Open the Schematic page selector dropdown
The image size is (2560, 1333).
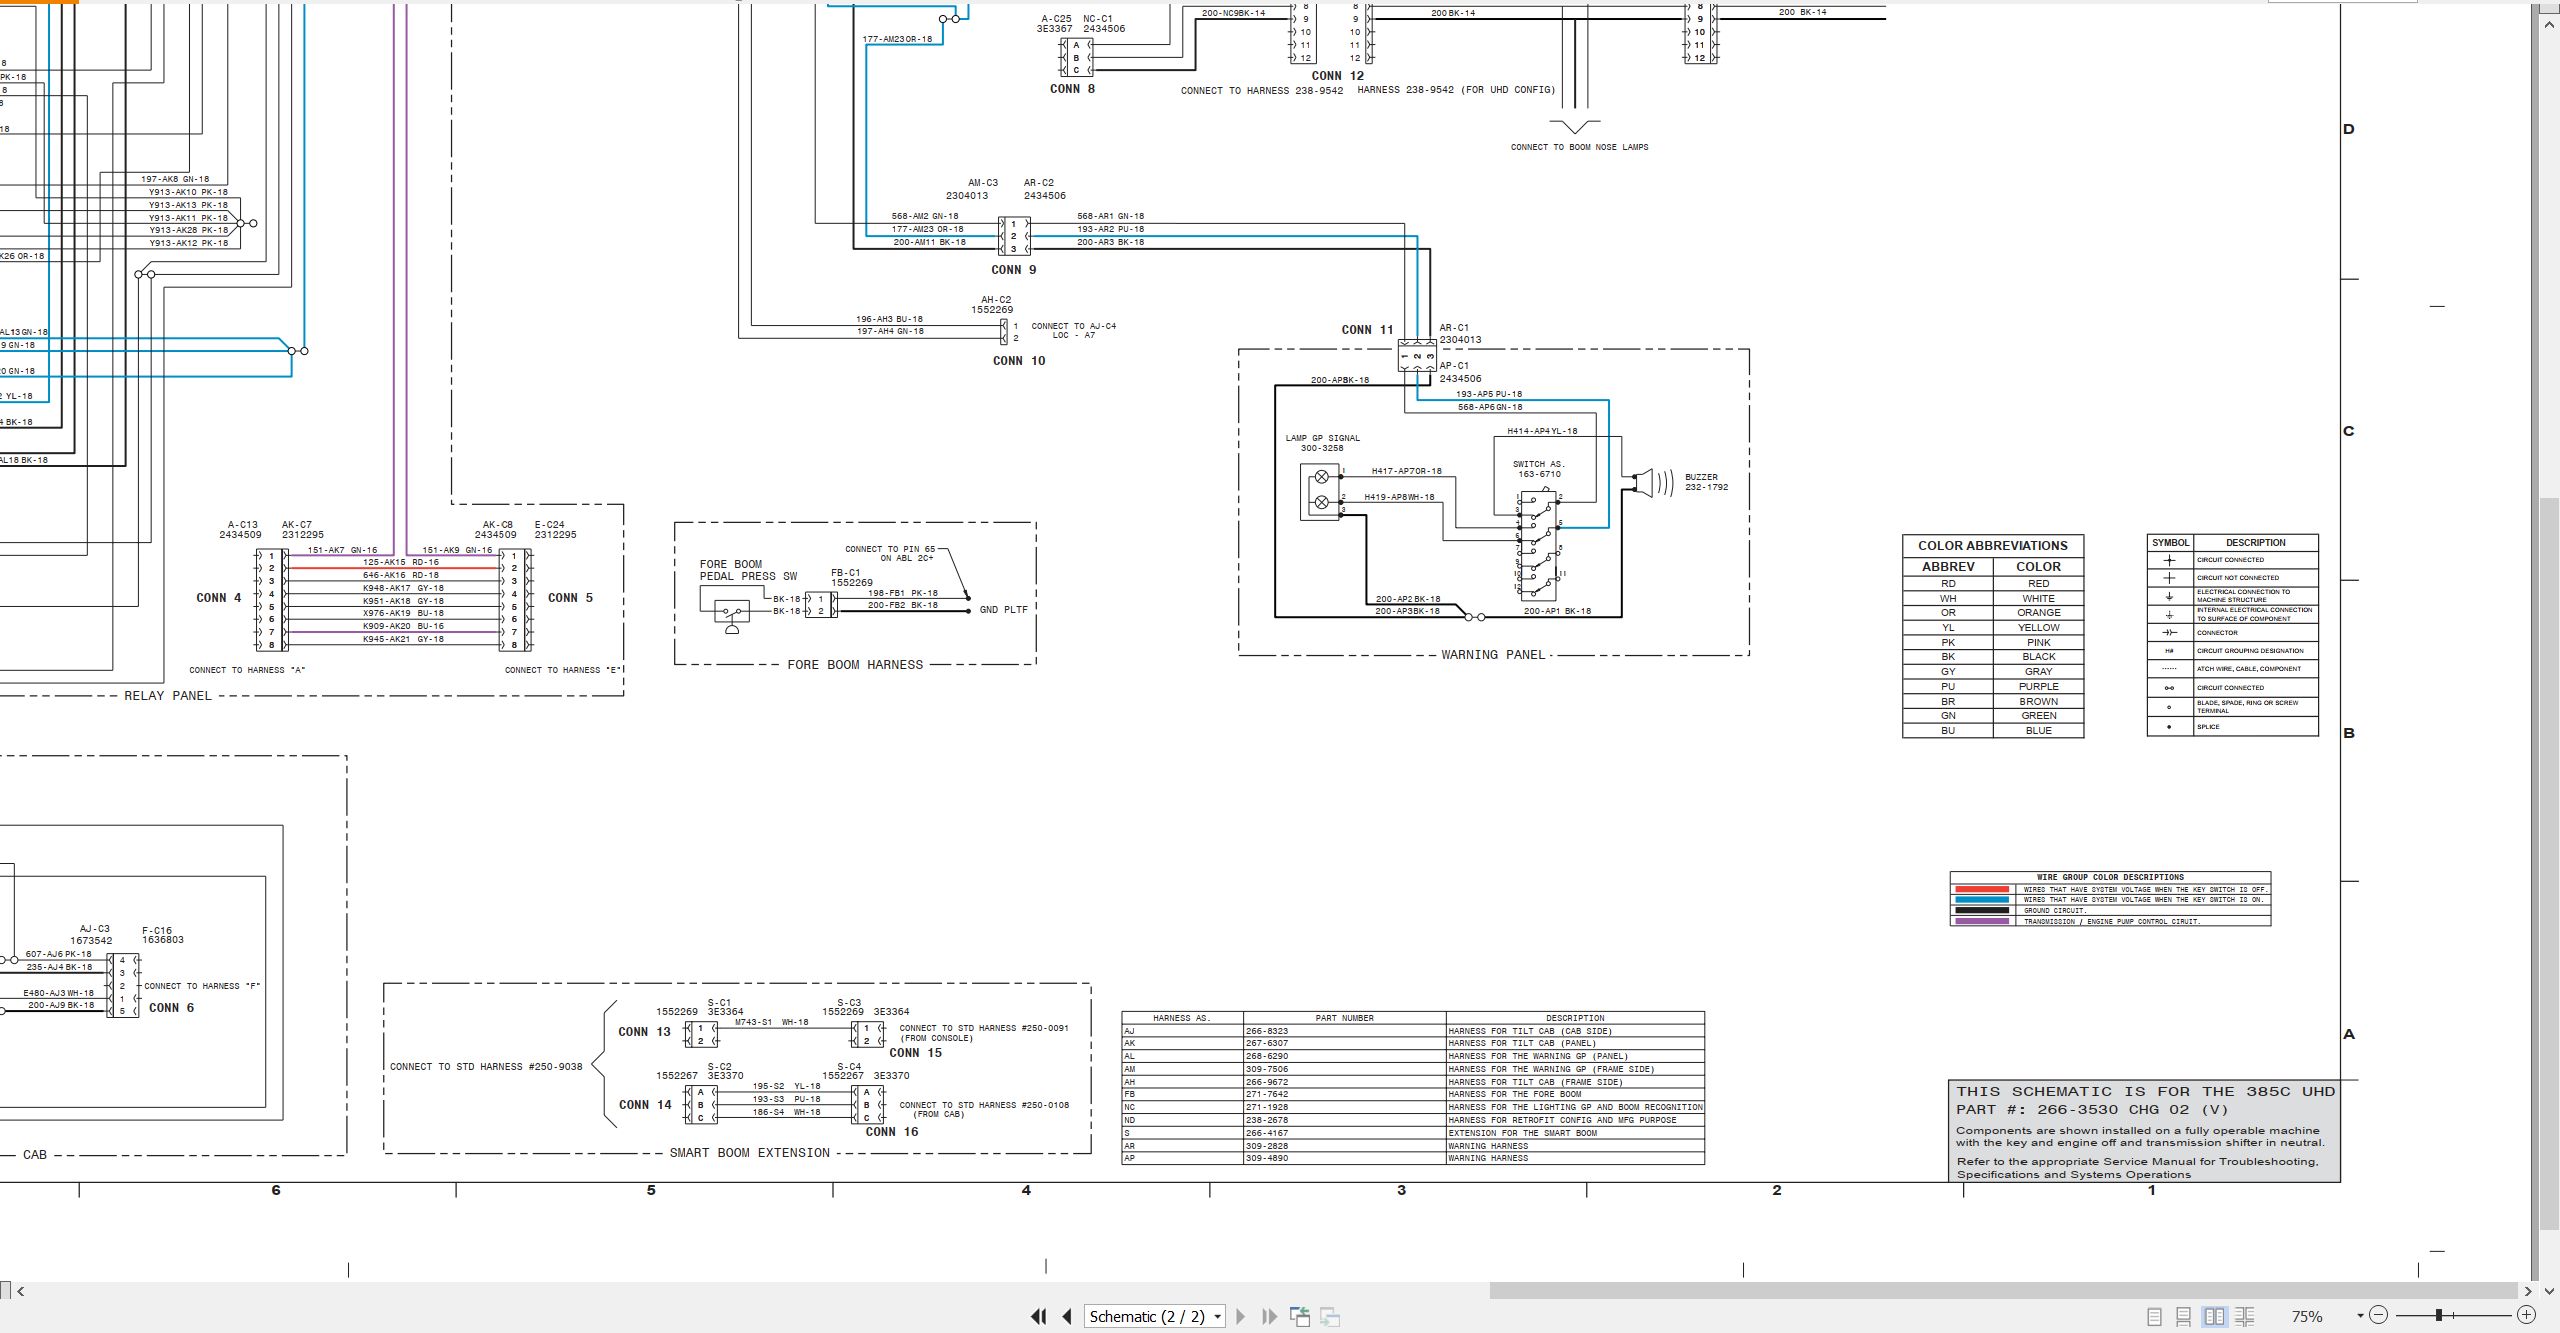(1155, 1317)
